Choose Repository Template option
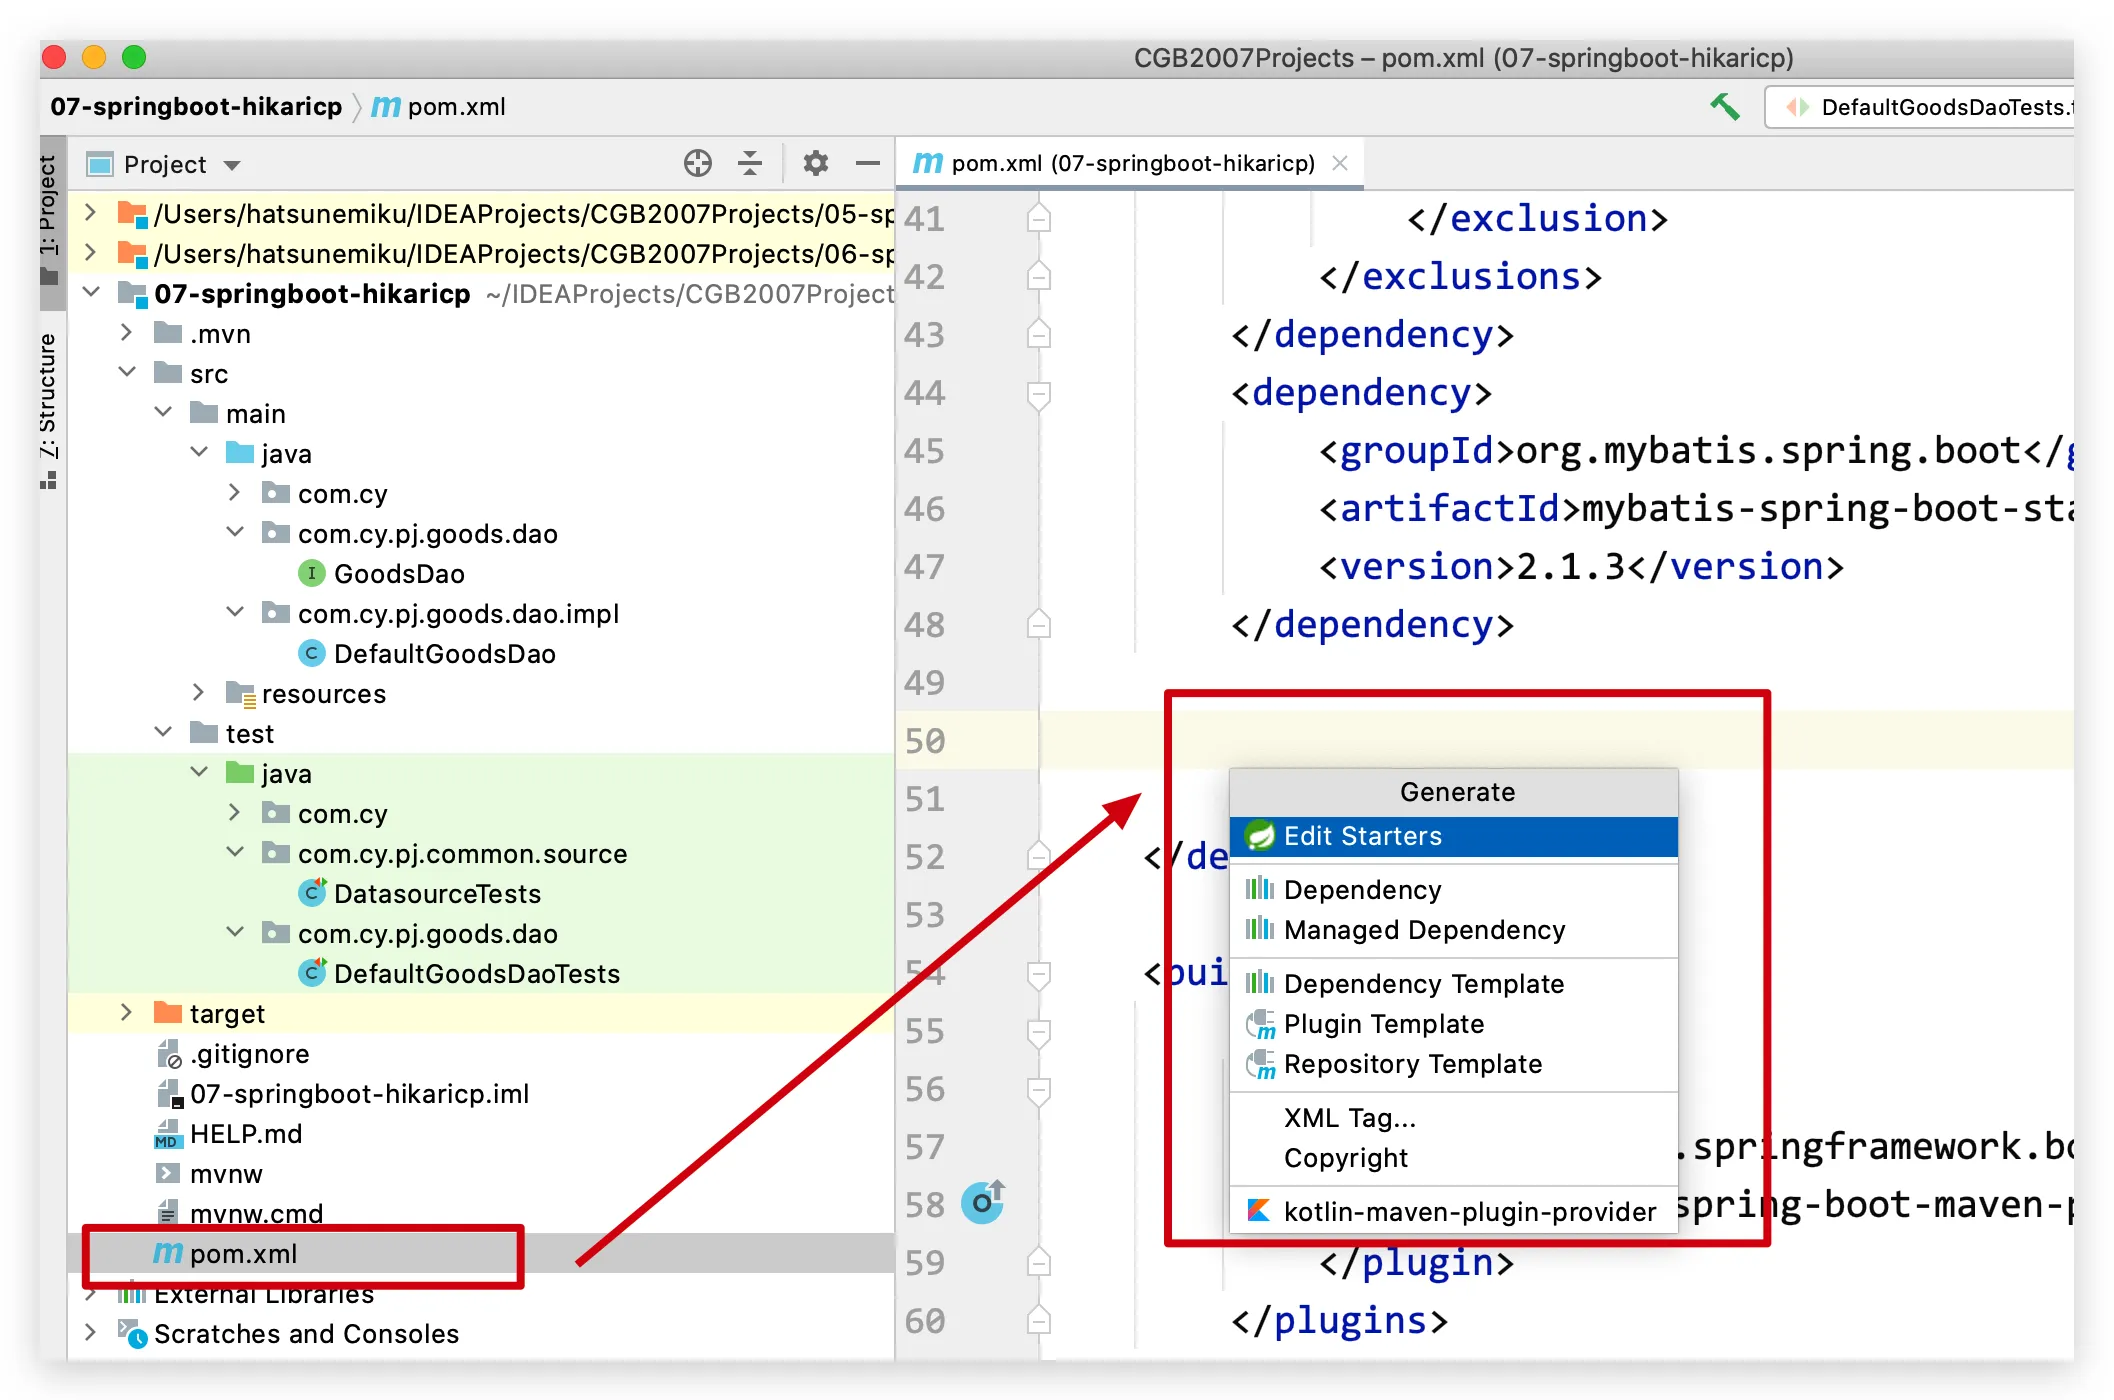This screenshot has width=2114, height=1400. [x=1454, y=1064]
